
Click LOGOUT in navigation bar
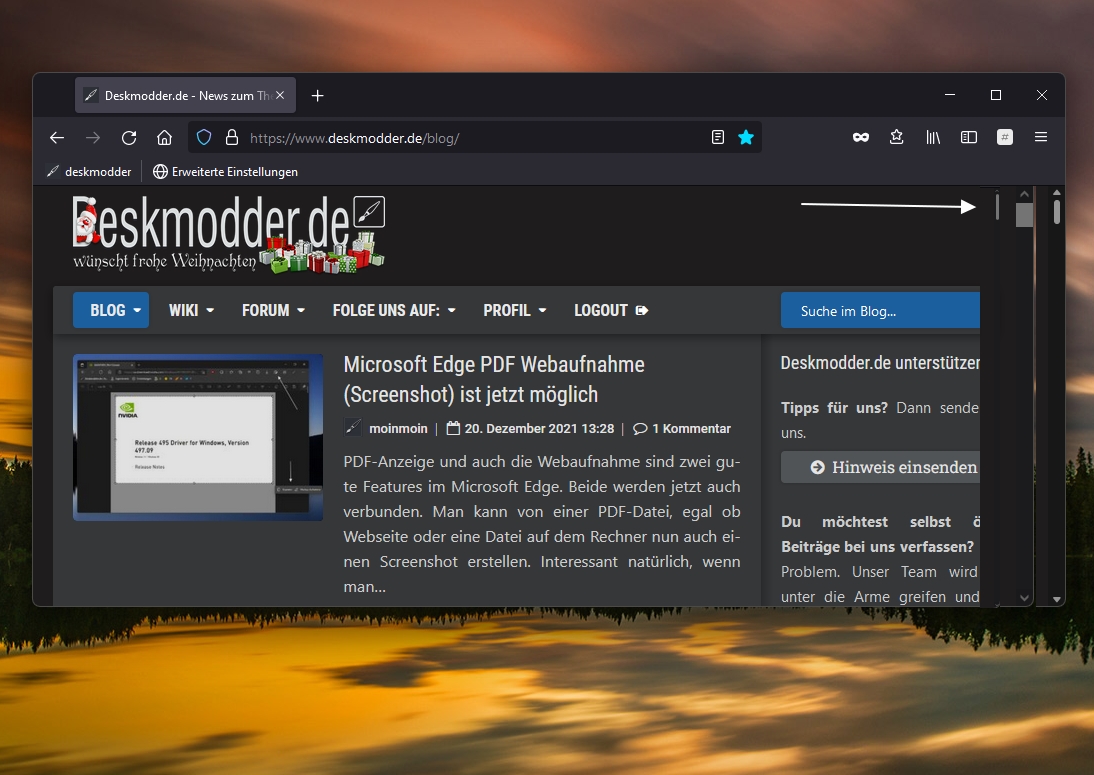click(611, 310)
